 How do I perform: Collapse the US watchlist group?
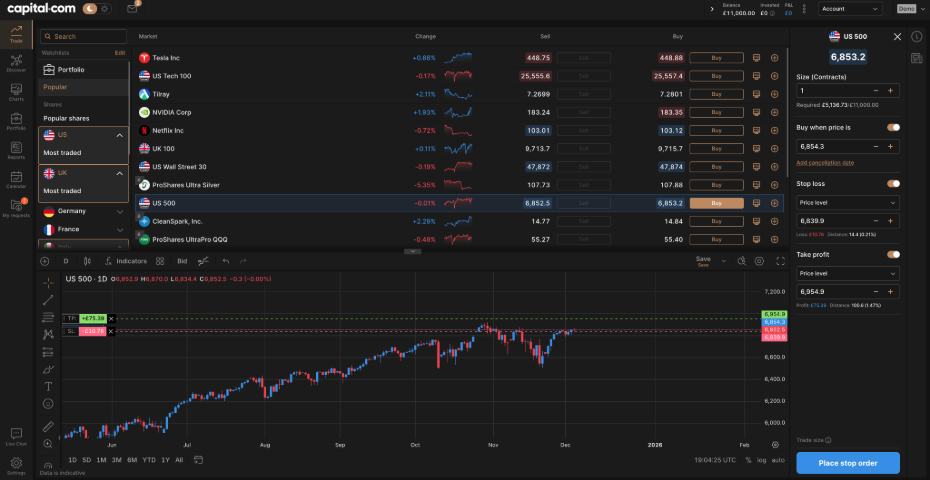click(x=119, y=135)
